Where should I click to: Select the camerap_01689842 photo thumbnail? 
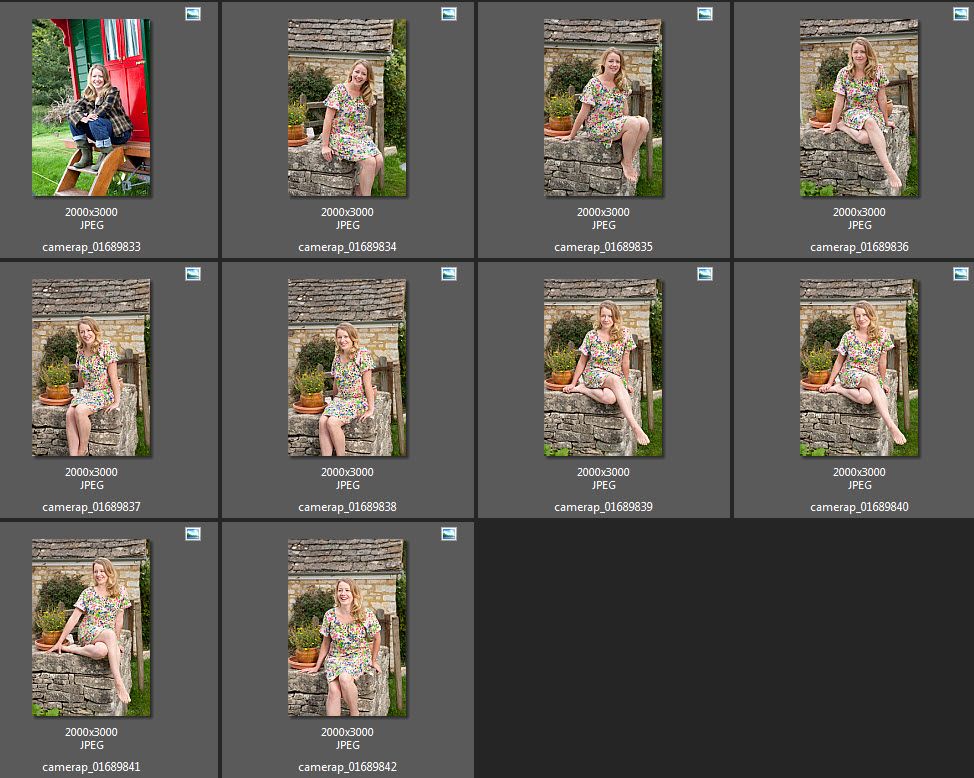347,628
